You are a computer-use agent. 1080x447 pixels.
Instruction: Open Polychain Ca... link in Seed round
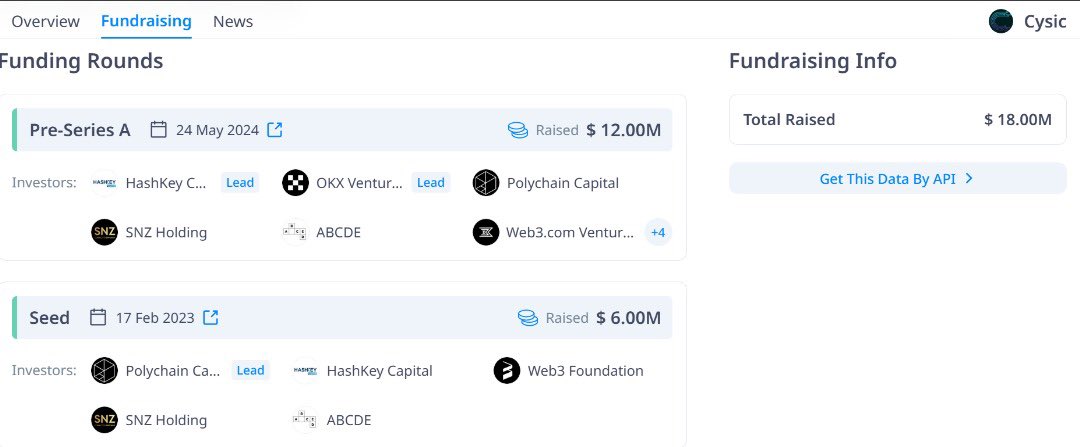click(x=173, y=371)
